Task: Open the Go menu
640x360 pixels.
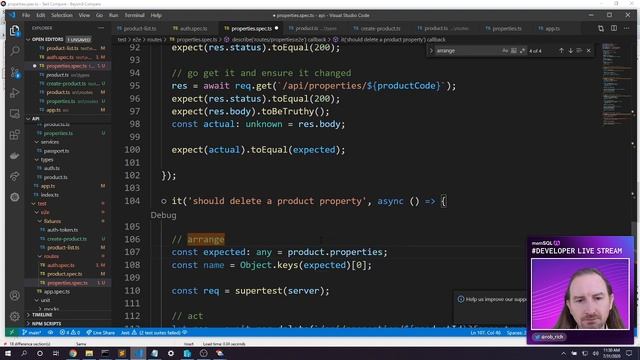Action: pos(99,15)
